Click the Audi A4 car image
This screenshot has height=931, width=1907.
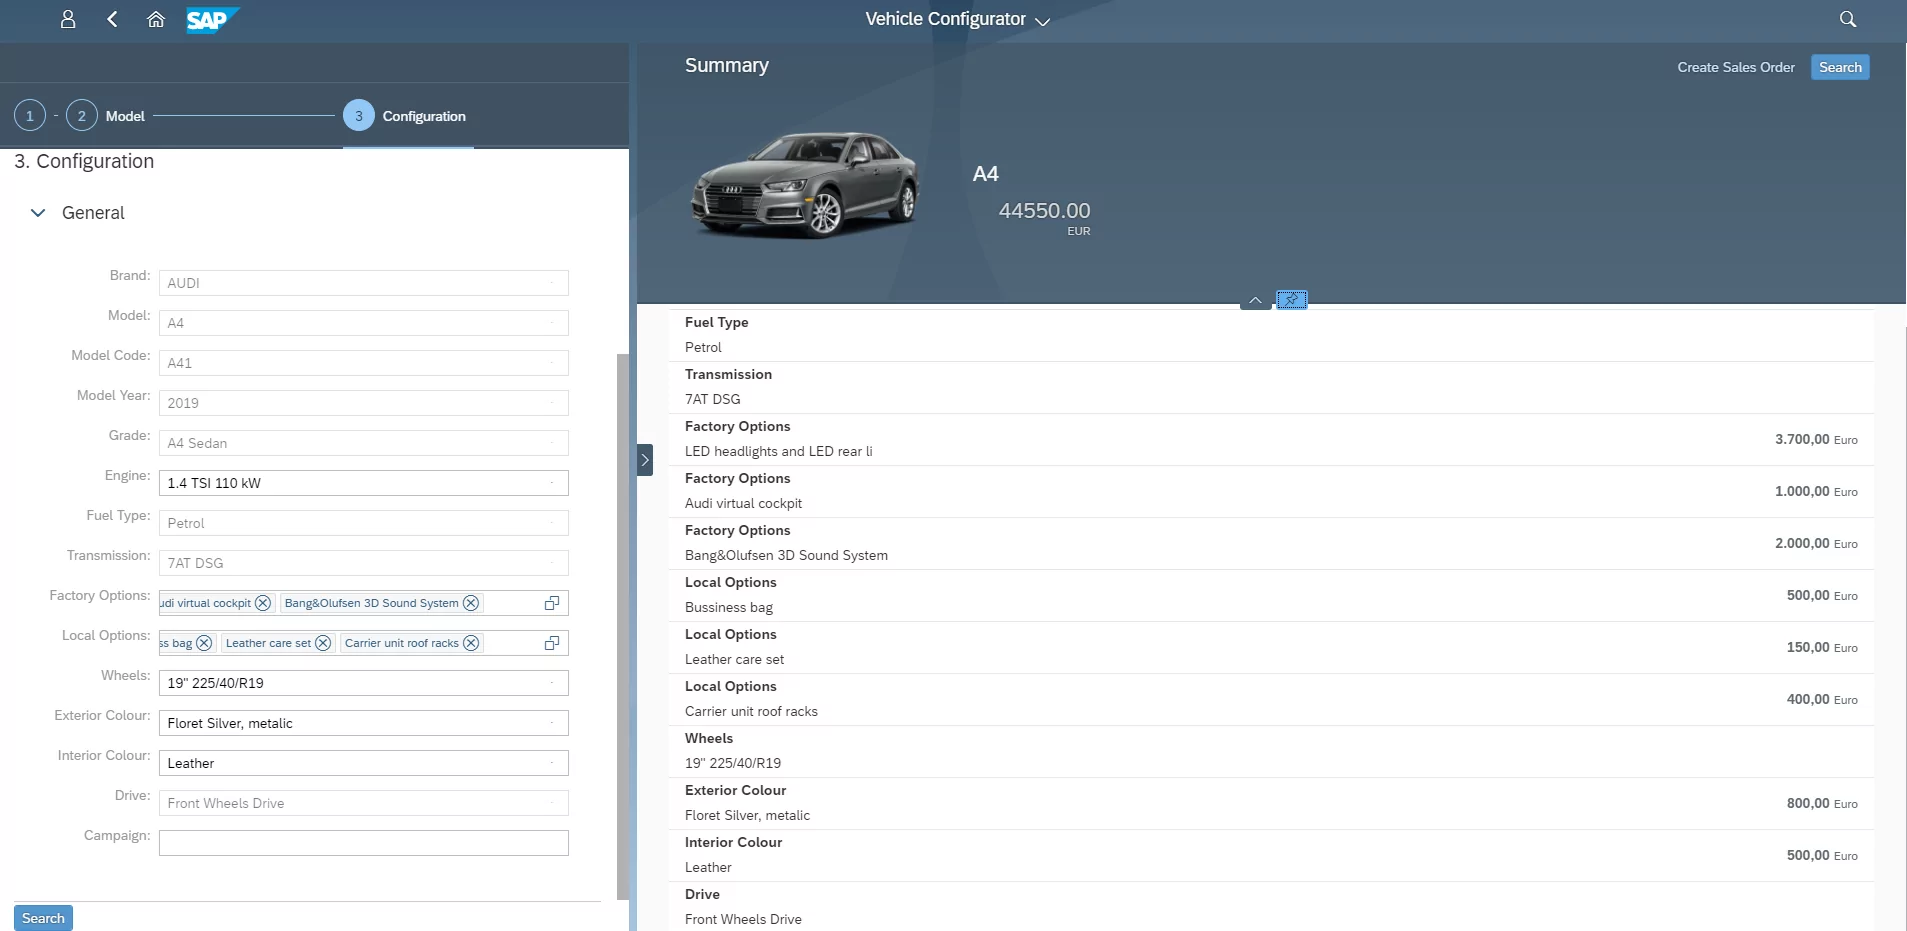(x=804, y=185)
